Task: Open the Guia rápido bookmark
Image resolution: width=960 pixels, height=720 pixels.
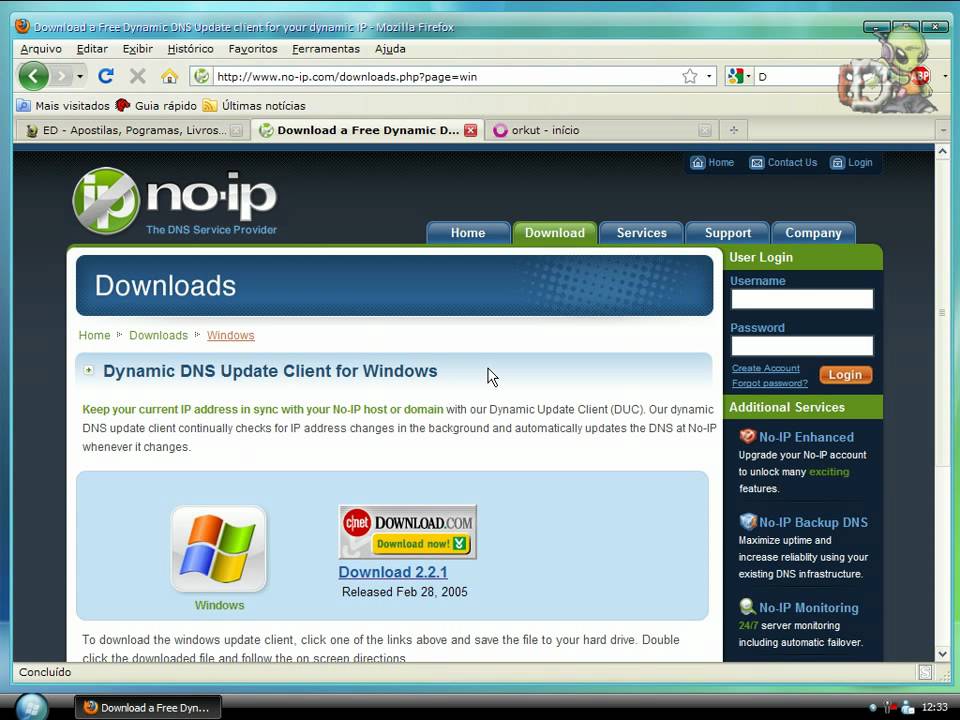Action: point(156,106)
